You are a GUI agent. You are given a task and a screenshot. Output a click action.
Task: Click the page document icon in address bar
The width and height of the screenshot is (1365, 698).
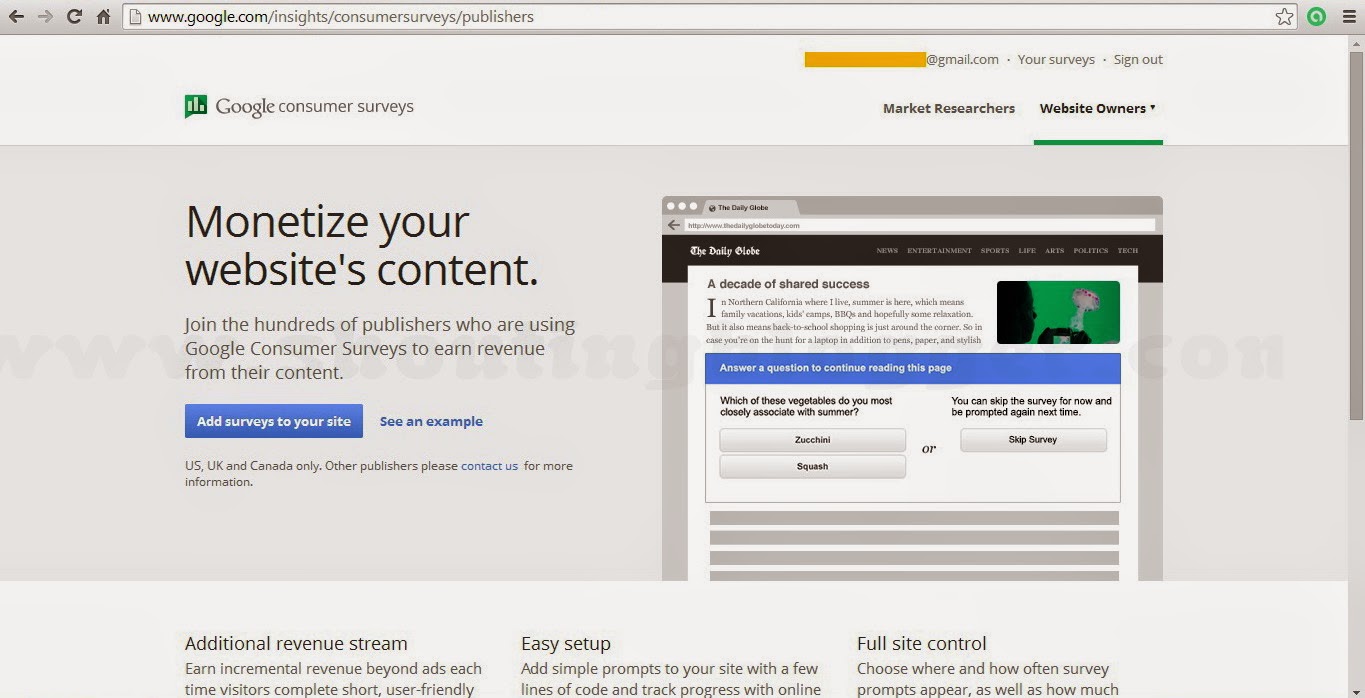pos(134,17)
